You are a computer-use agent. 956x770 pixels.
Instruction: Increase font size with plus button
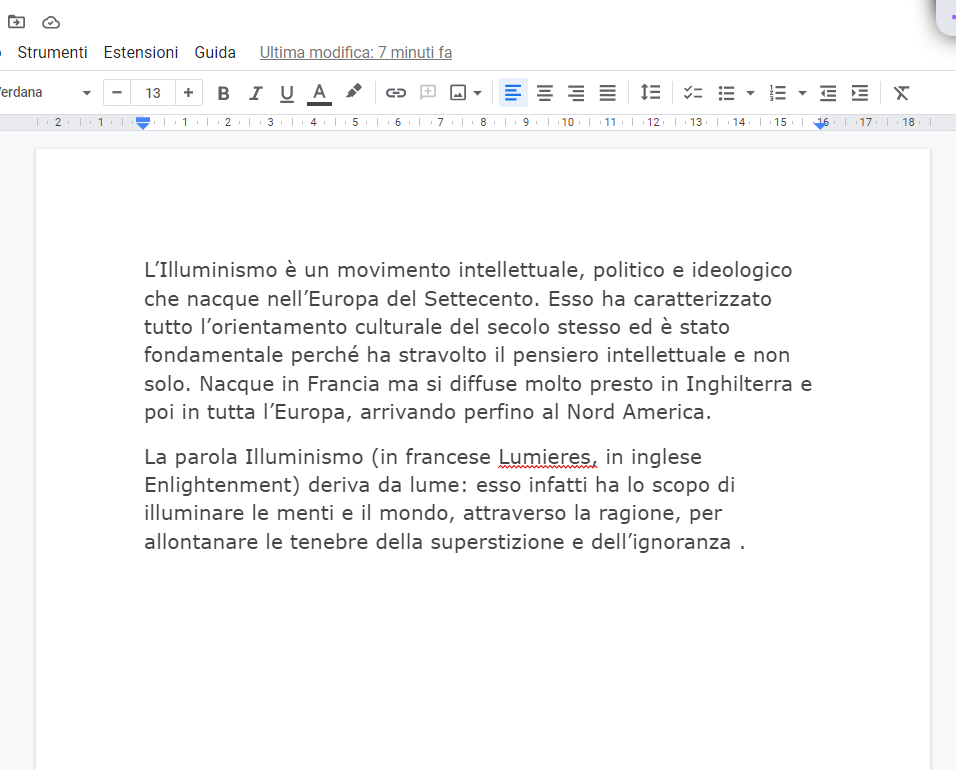(x=188, y=93)
